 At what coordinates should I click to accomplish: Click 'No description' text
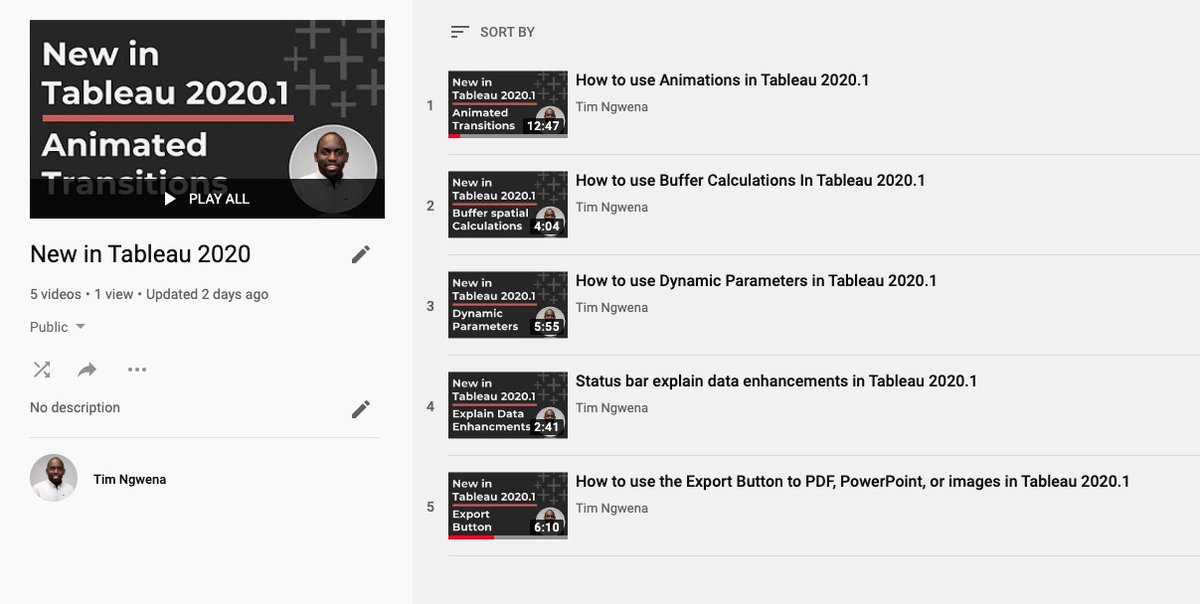(75, 408)
